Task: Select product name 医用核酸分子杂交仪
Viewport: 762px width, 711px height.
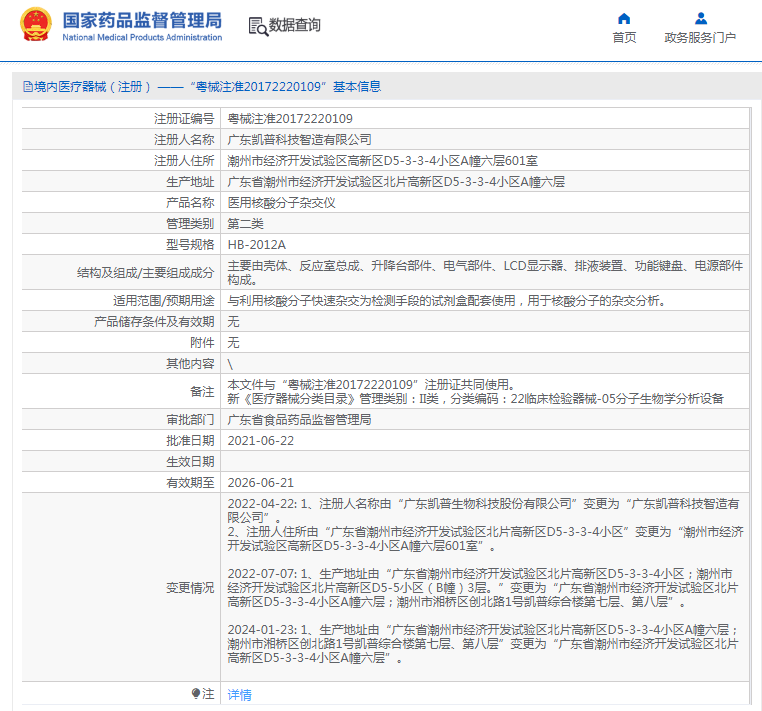Action: coord(281,203)
